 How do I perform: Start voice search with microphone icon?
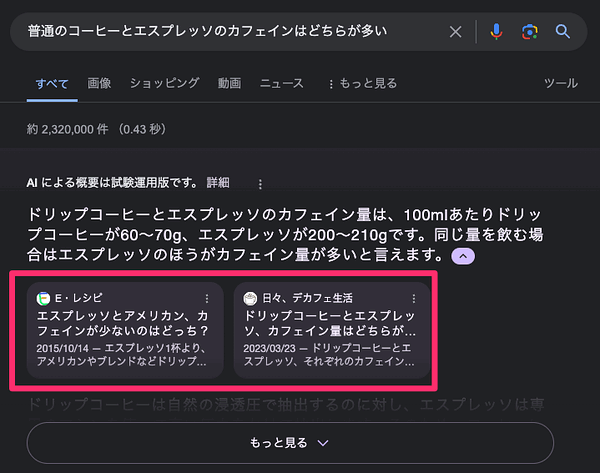(496, 31)
